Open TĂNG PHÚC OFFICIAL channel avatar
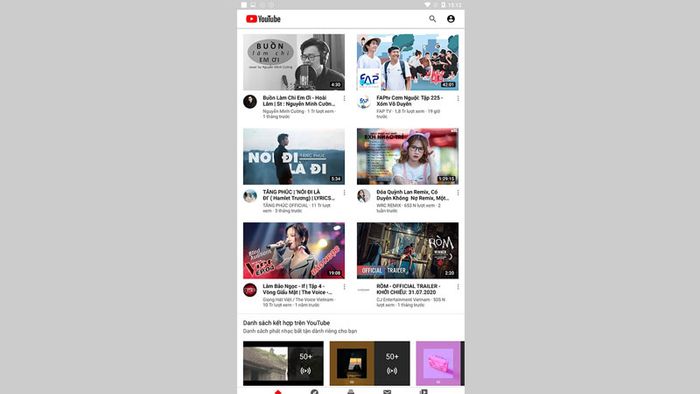 click(x=250, y=196)
